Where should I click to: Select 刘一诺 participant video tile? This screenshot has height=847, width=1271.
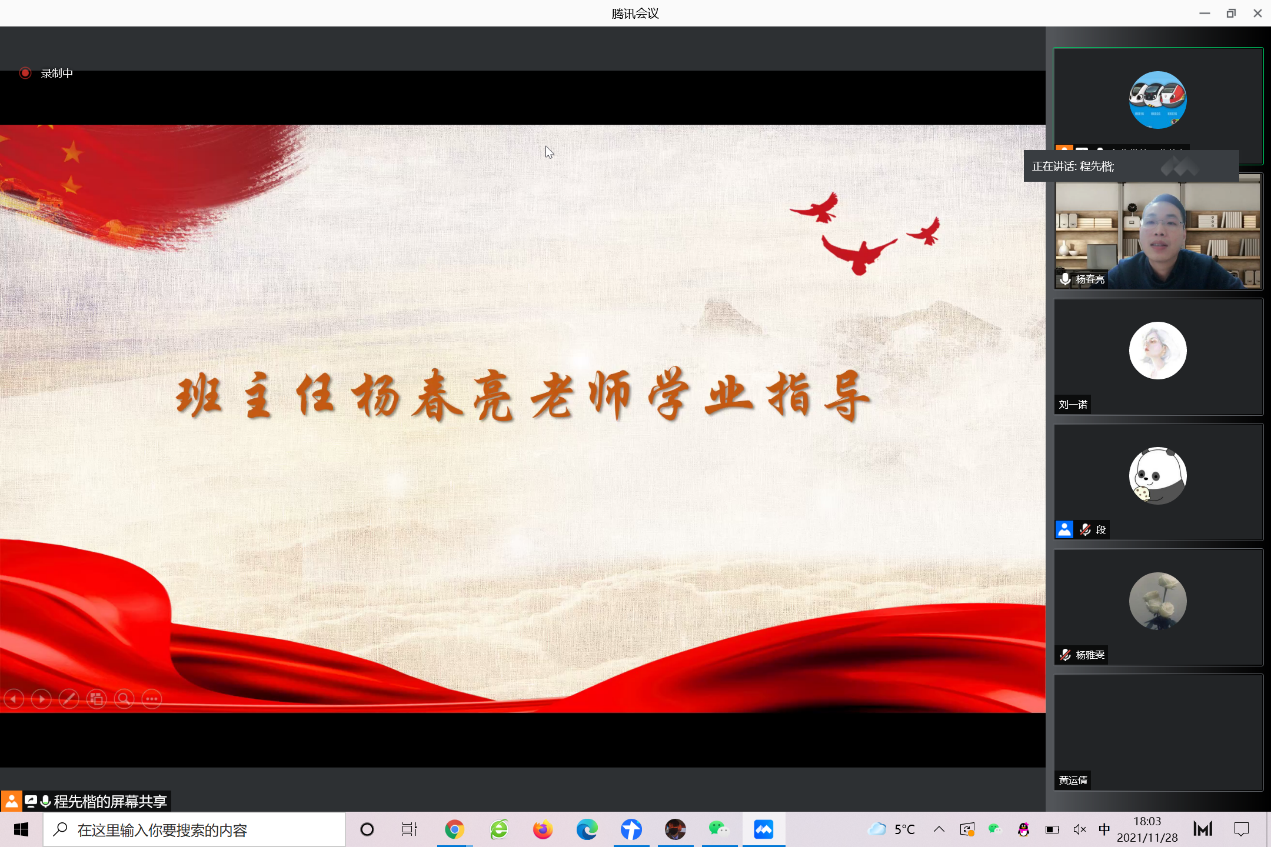1157,356
